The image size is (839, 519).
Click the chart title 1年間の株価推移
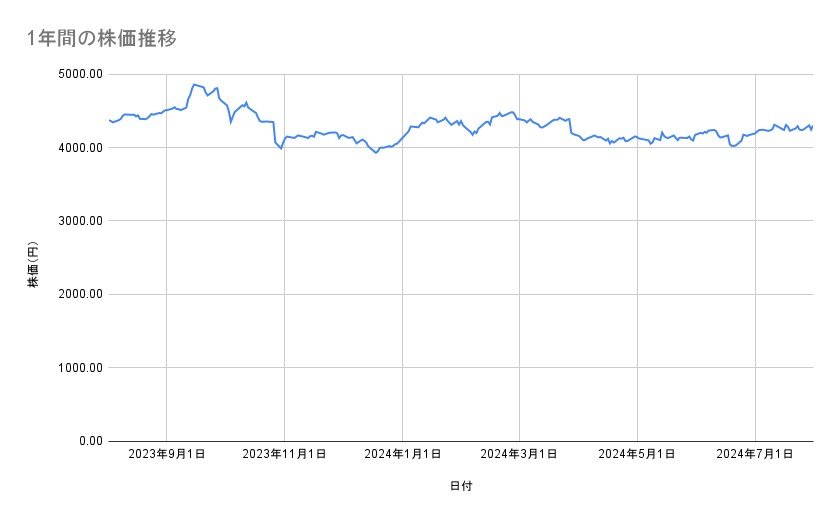(103, 38)
